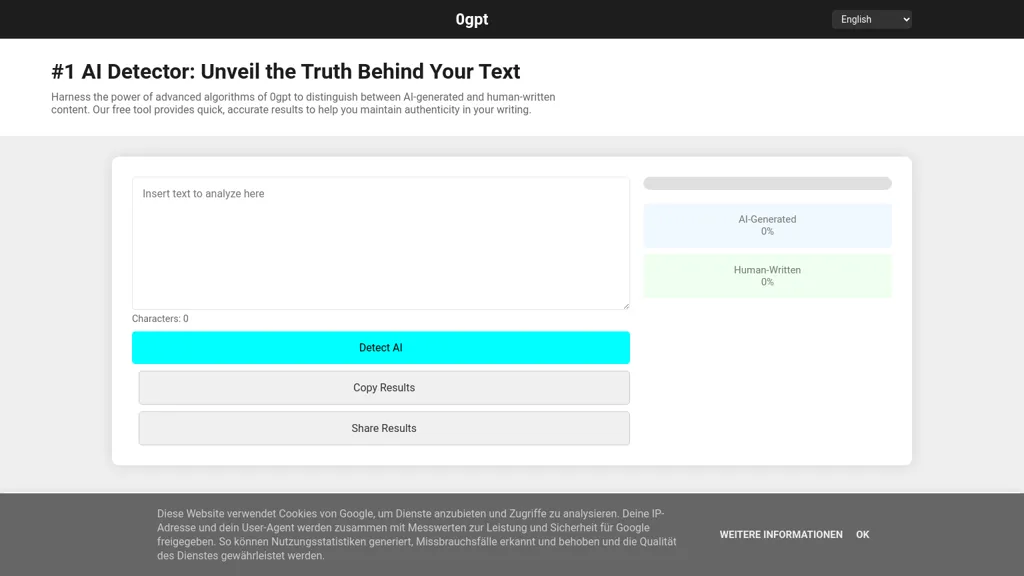
Task: Click the 0% value under Human-Written
Action: click(767, 282)
